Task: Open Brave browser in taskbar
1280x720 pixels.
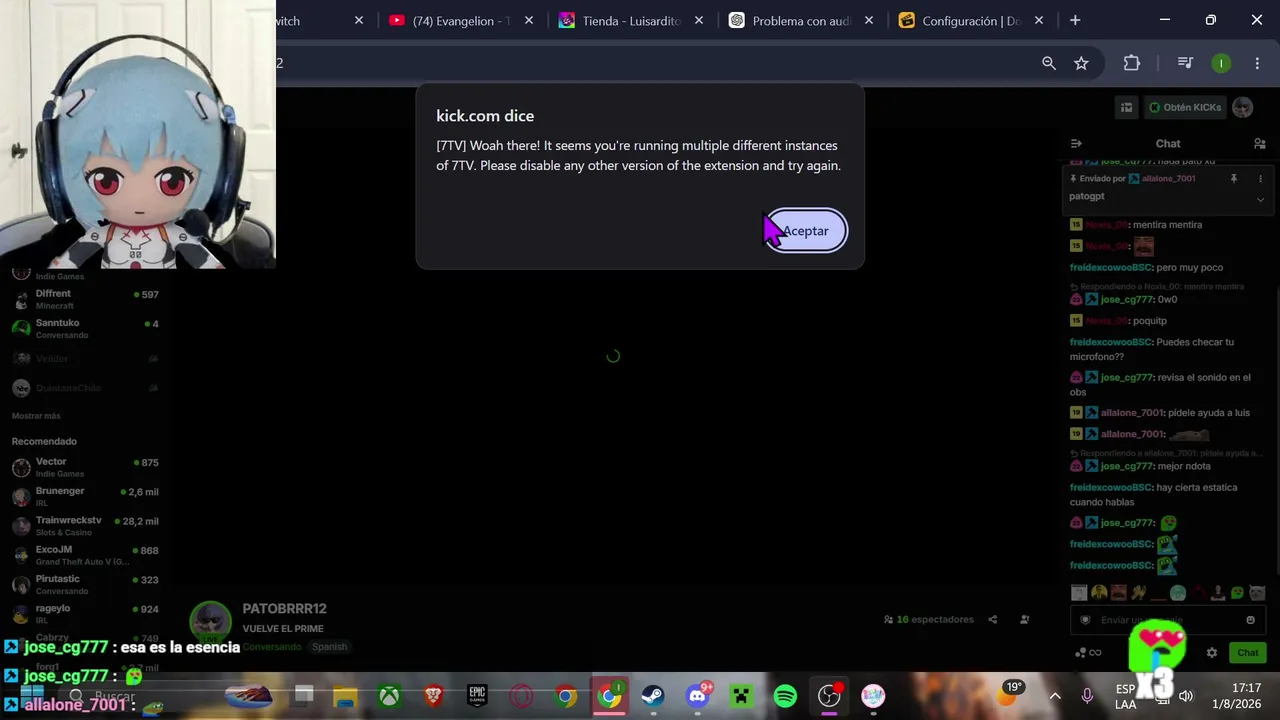Action: pyautogui.click(x=433, y=696)
